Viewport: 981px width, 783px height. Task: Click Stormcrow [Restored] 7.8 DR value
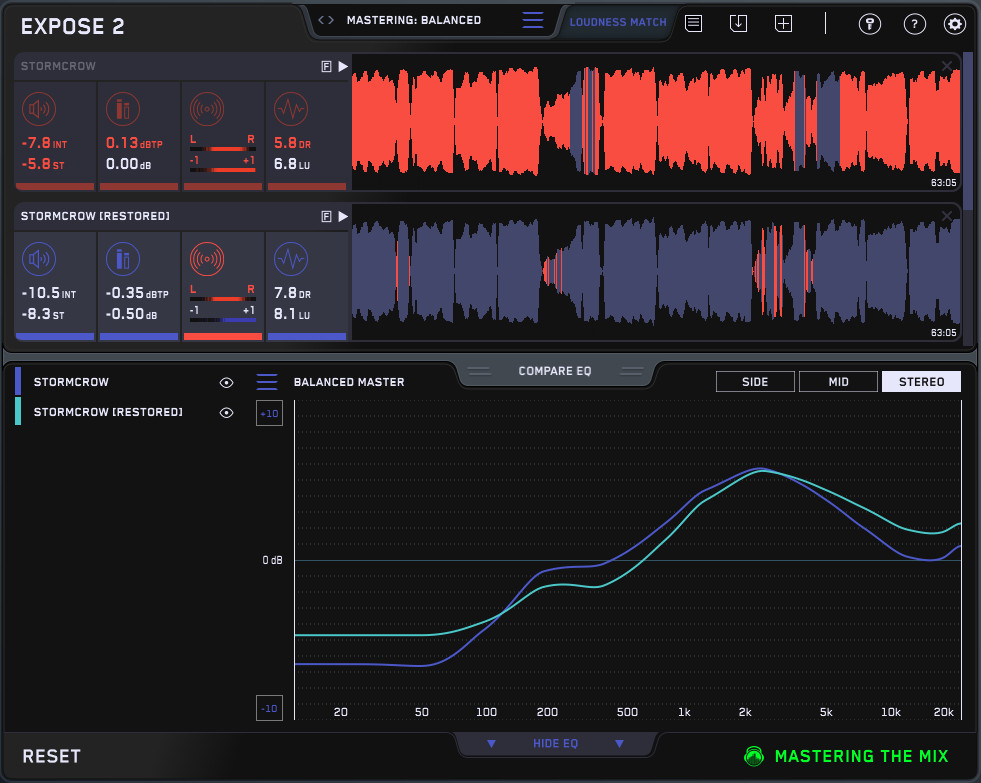292,293
